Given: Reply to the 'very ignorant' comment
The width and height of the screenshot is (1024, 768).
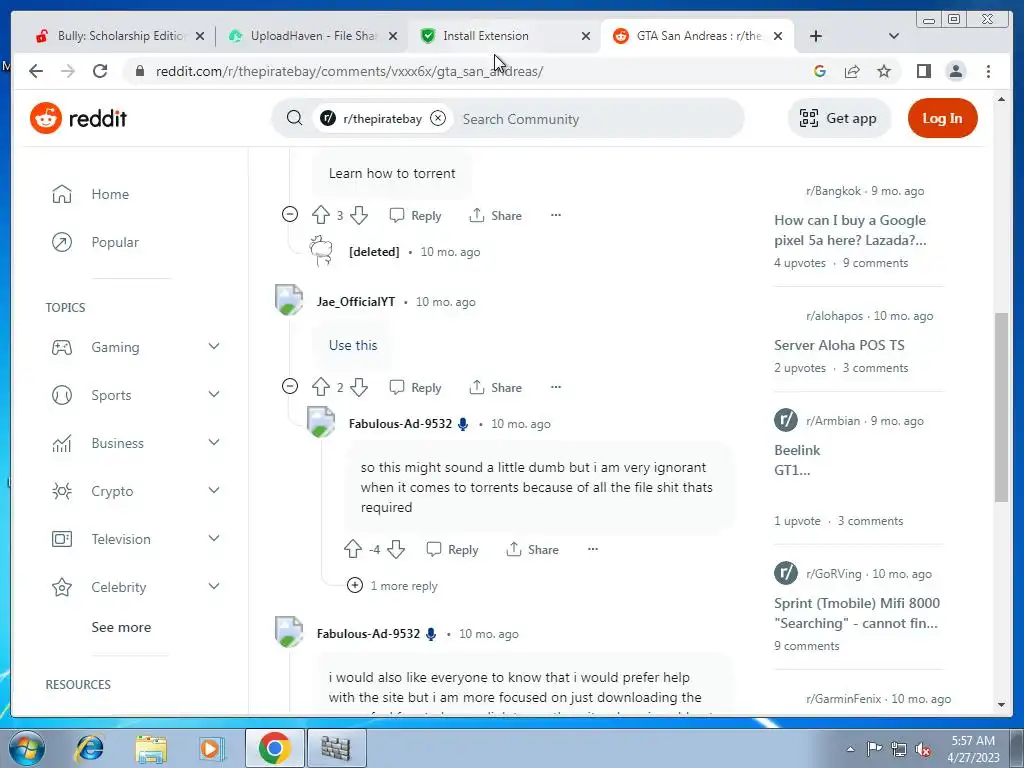Looking at the screenshot, I should 452,550.
